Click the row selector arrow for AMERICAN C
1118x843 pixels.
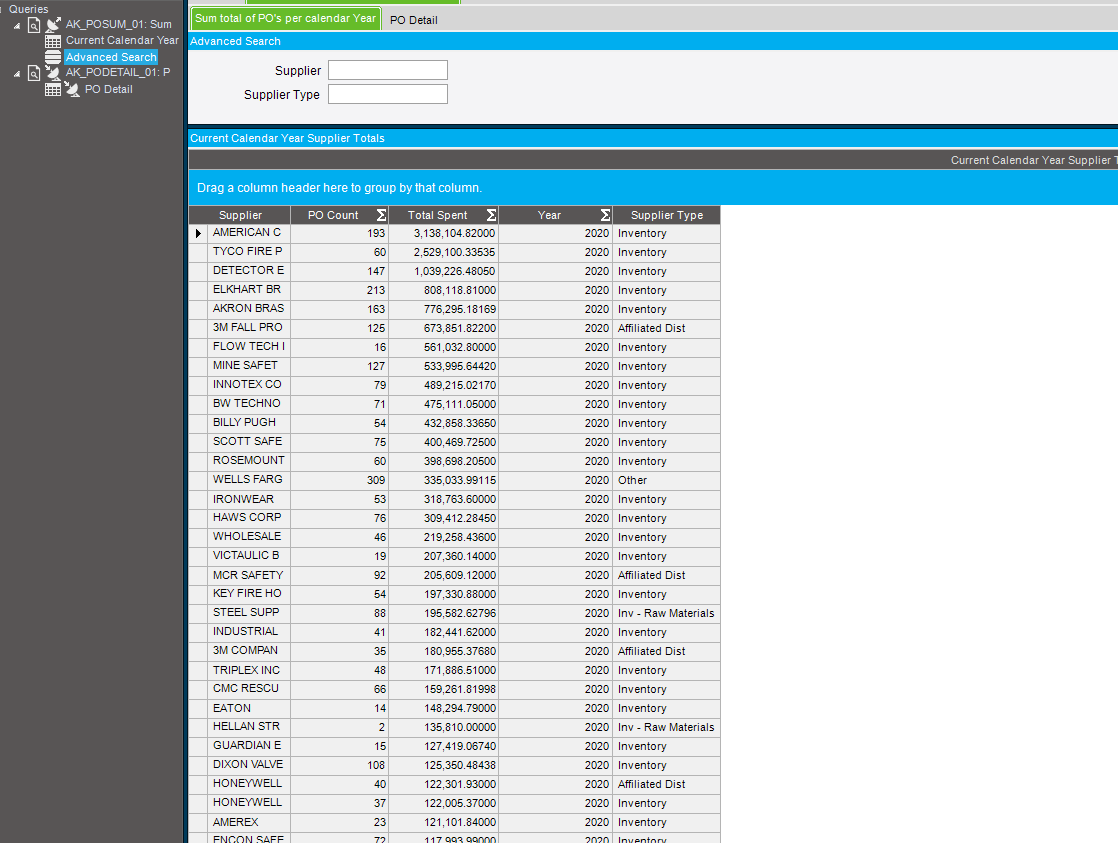coord(199,233)
